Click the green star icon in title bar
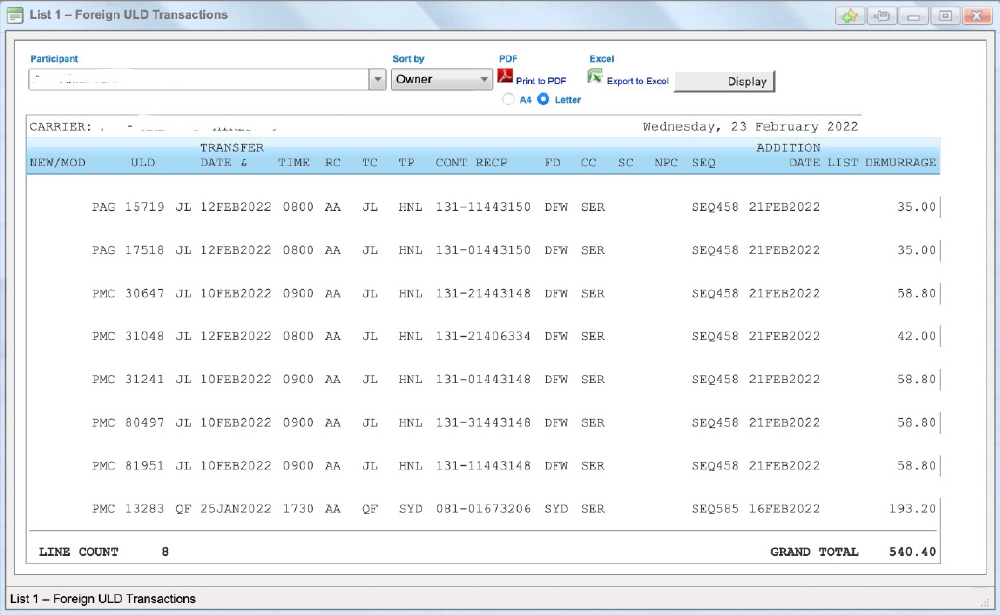This screenshot has height=615, width=1000. pos(849,16)
